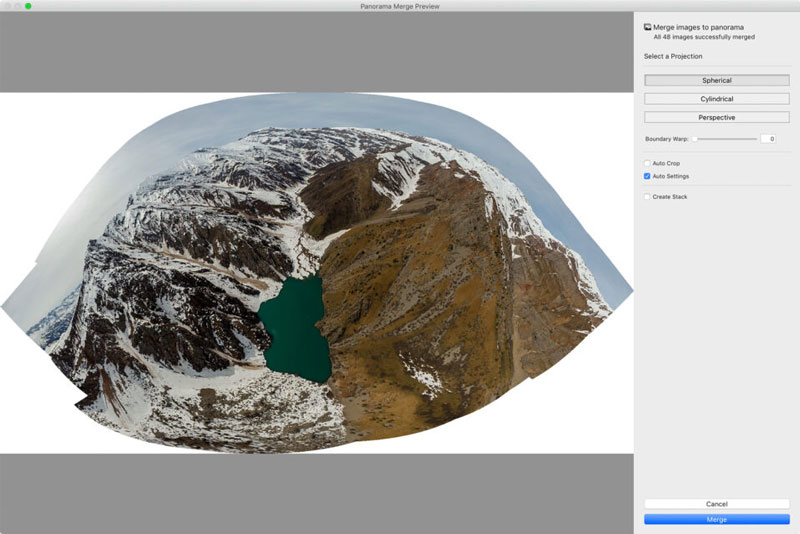This screenshot has height=534, width=800.
Task: Uncheck the Auto Settings checkbox
Action: point(647,176)
